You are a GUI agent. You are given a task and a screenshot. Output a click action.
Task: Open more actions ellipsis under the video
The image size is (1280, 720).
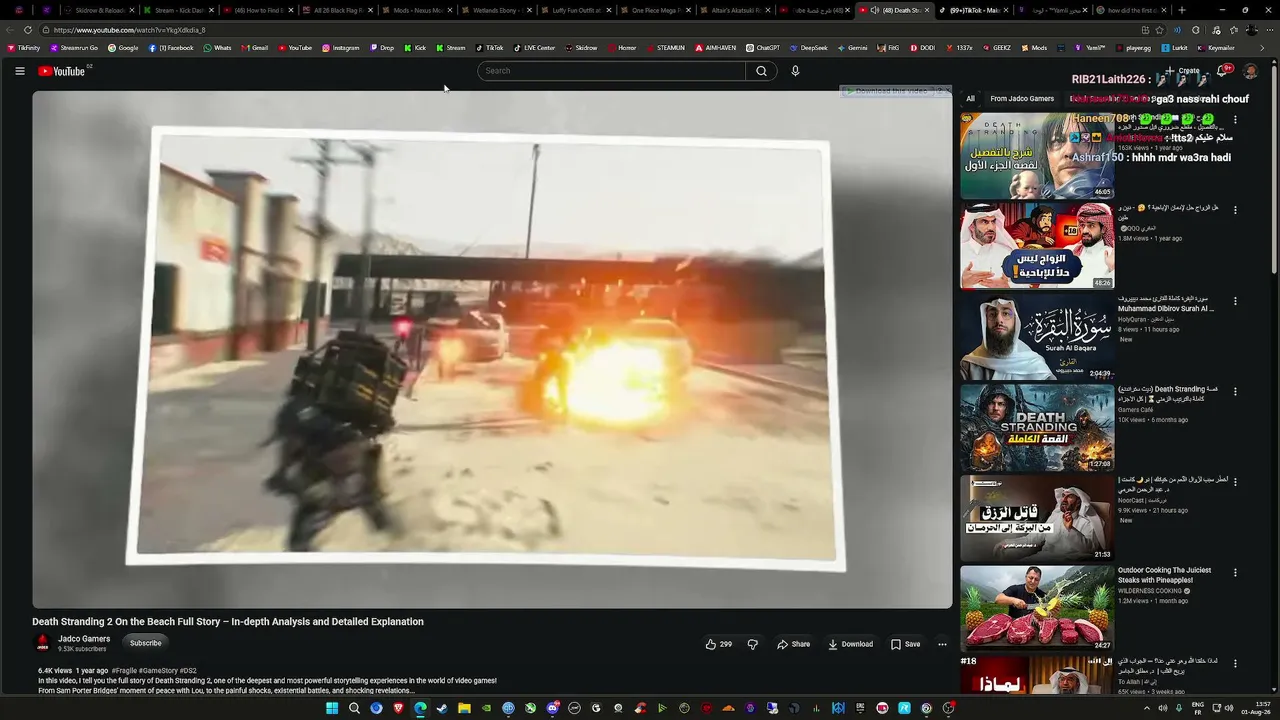pos(942,644)
